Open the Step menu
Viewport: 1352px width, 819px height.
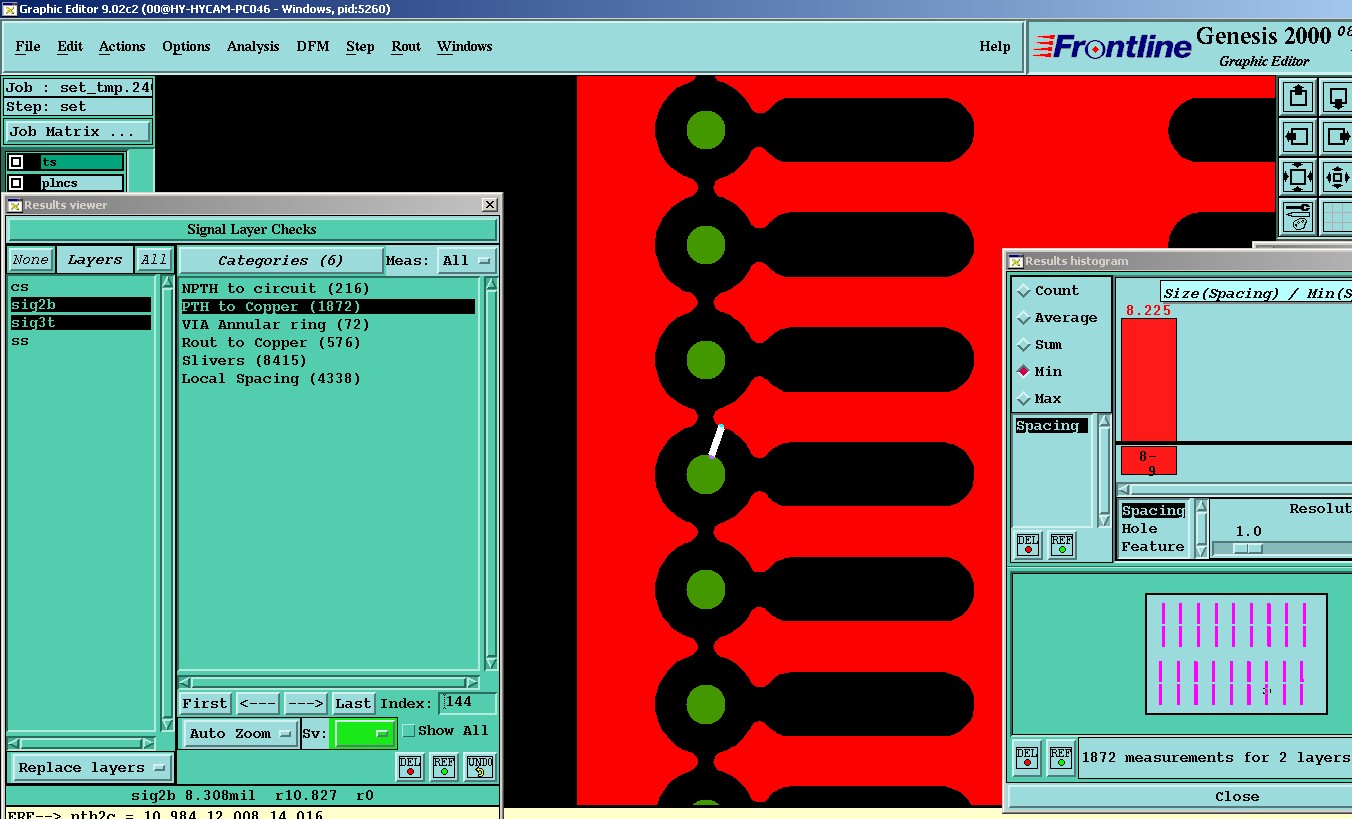click(x=360, y=47)
